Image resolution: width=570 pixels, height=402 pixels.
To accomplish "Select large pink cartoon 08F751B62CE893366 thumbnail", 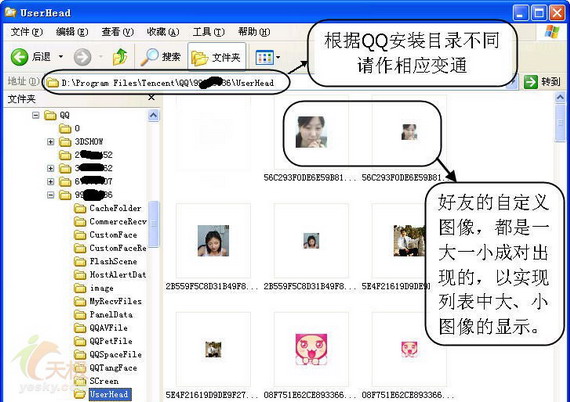I will coord(311,349).
